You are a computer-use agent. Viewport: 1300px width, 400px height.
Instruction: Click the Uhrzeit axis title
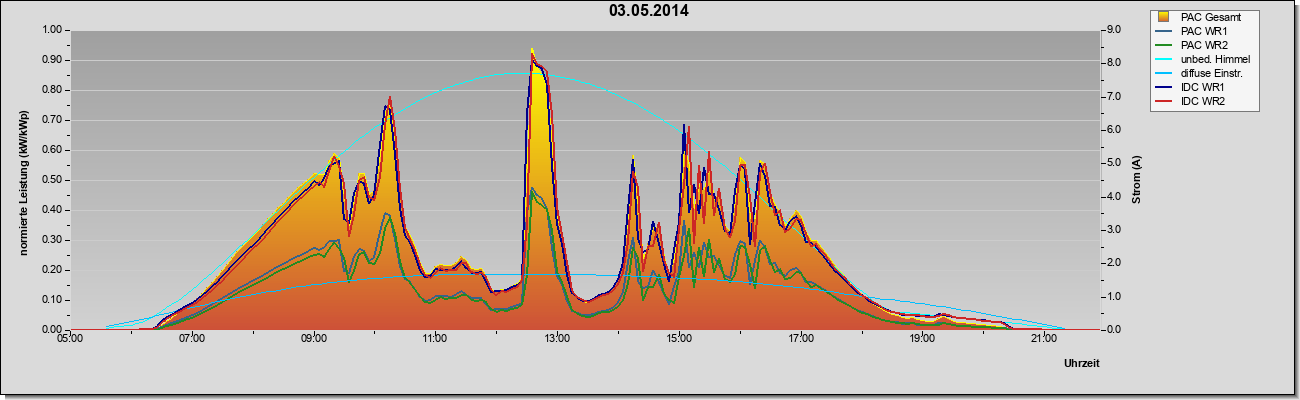click(x=1081, y=364)
